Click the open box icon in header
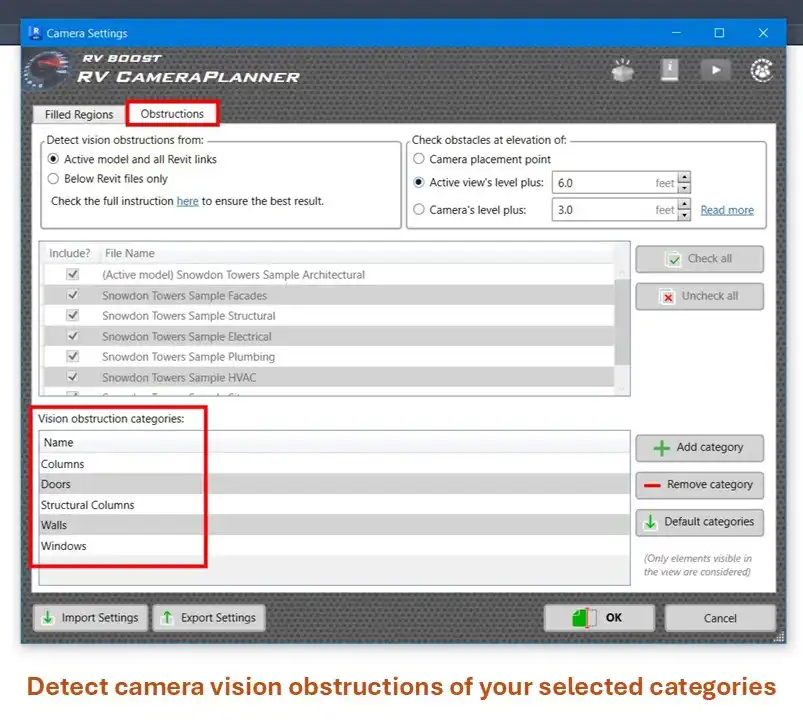 tap(624, 70)
